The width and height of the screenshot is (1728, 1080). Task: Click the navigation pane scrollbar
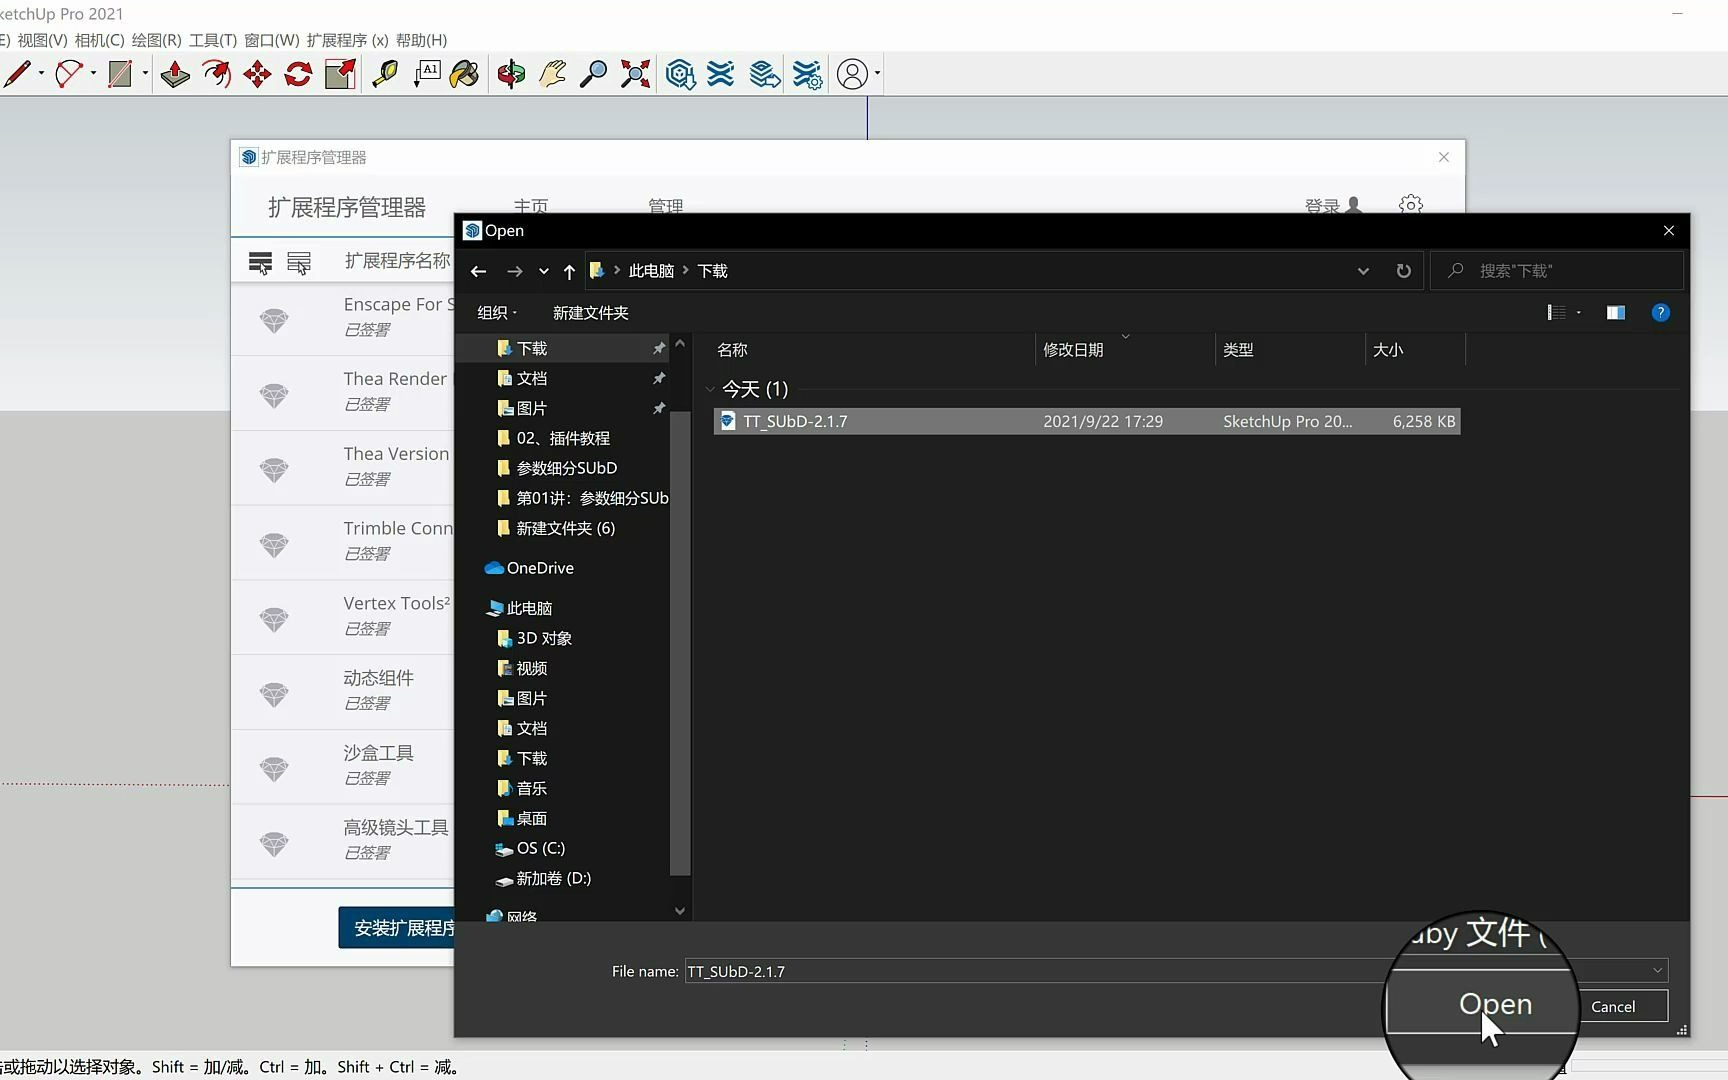pos(680,642)
